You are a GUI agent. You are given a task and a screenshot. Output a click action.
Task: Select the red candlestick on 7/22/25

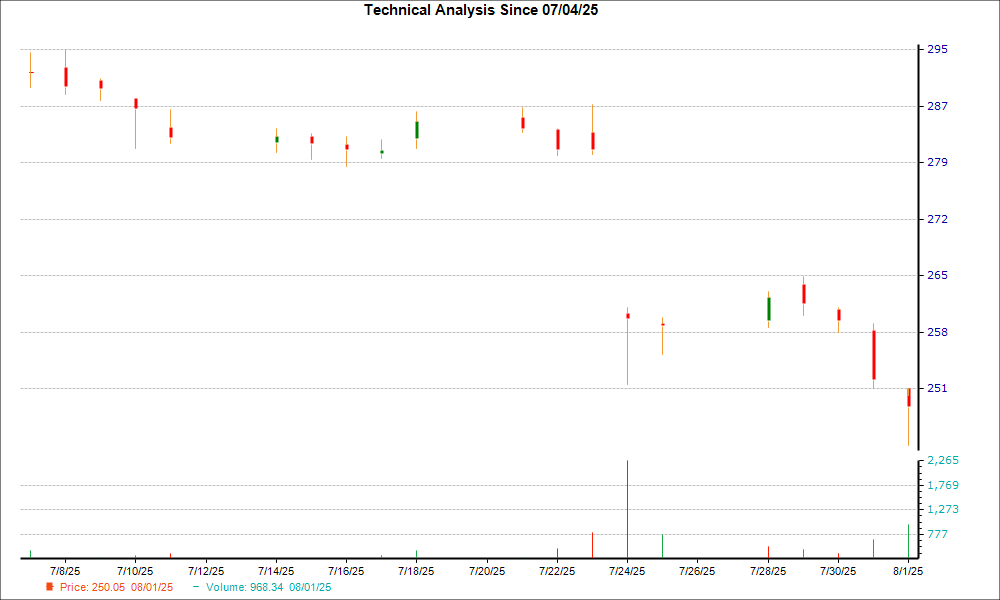pos(557,140)
